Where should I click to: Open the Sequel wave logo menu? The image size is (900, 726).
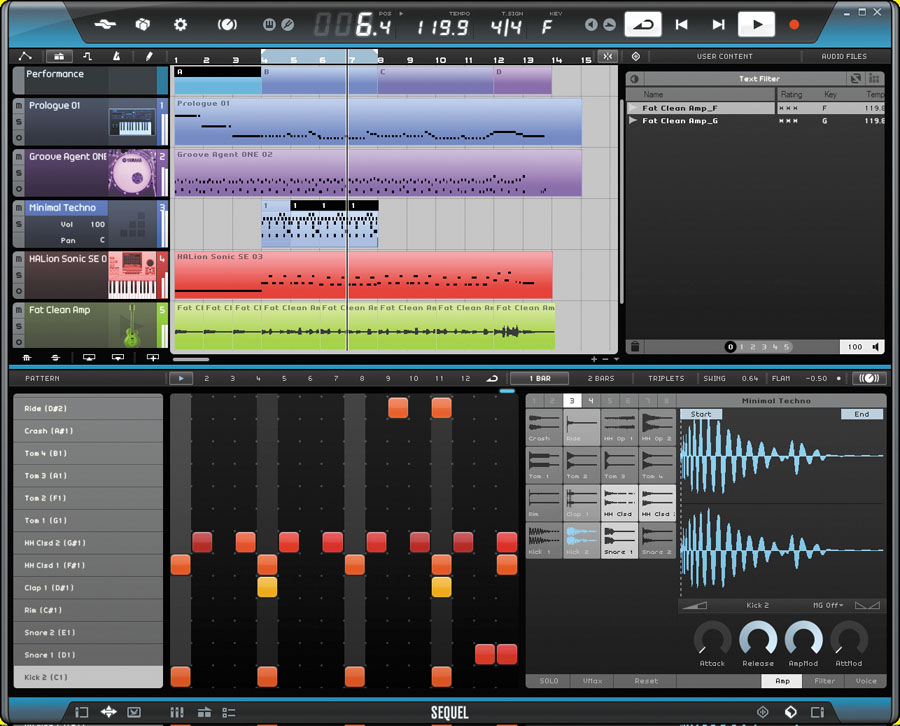(105, 24)
